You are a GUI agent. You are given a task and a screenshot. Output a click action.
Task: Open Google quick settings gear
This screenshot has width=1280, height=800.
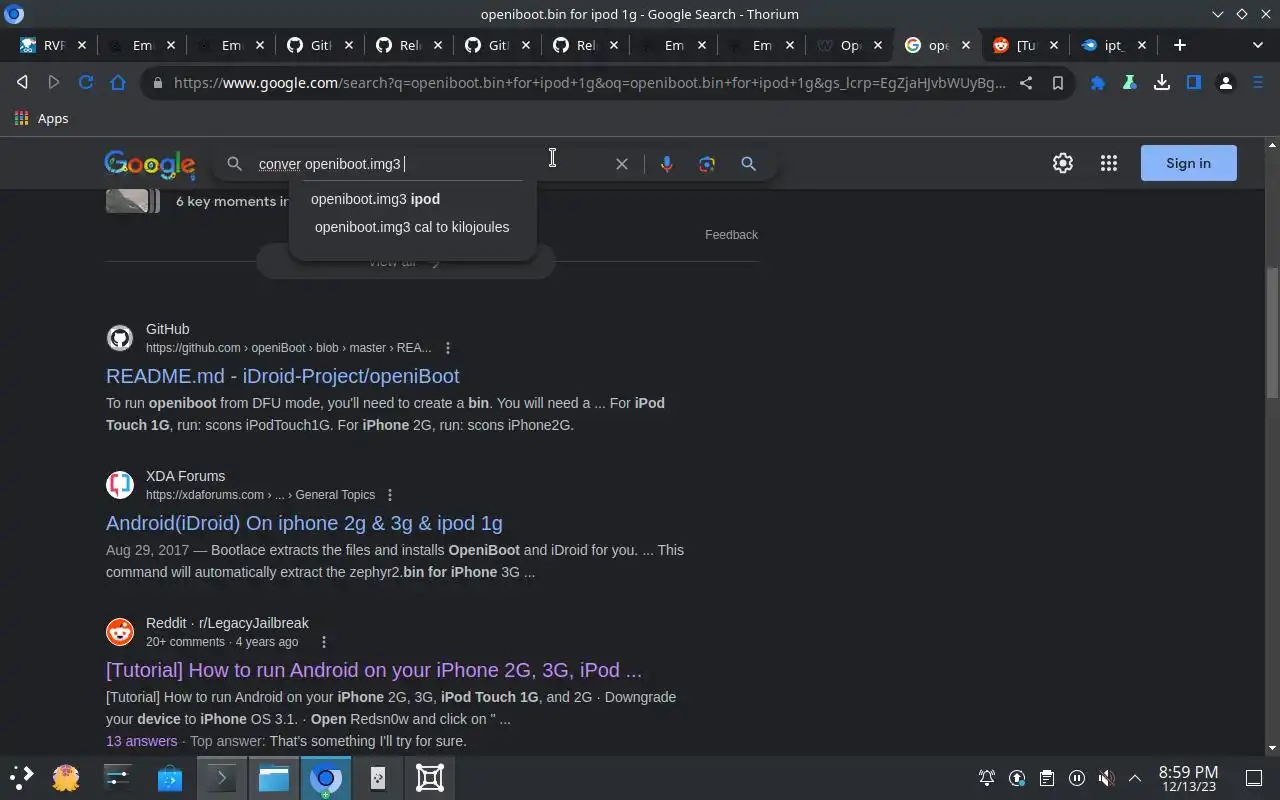tap(1063, 163)
